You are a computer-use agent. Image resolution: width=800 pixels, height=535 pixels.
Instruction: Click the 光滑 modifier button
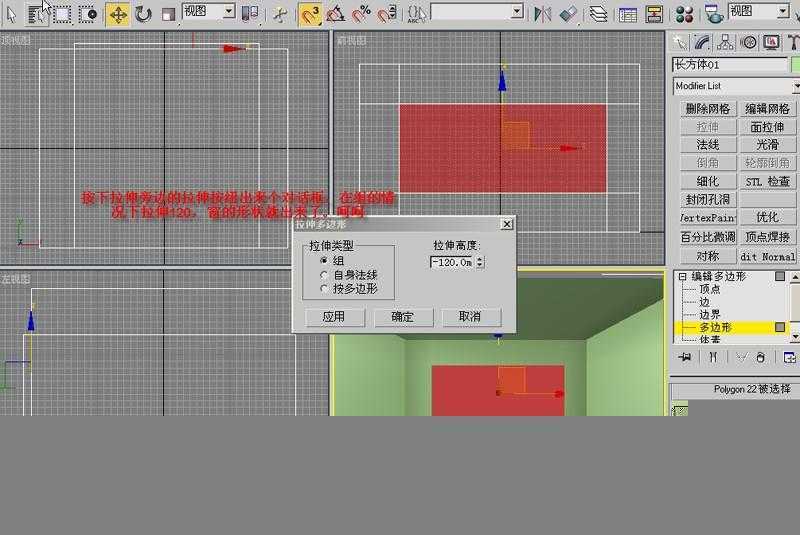(x=767, y=145)
